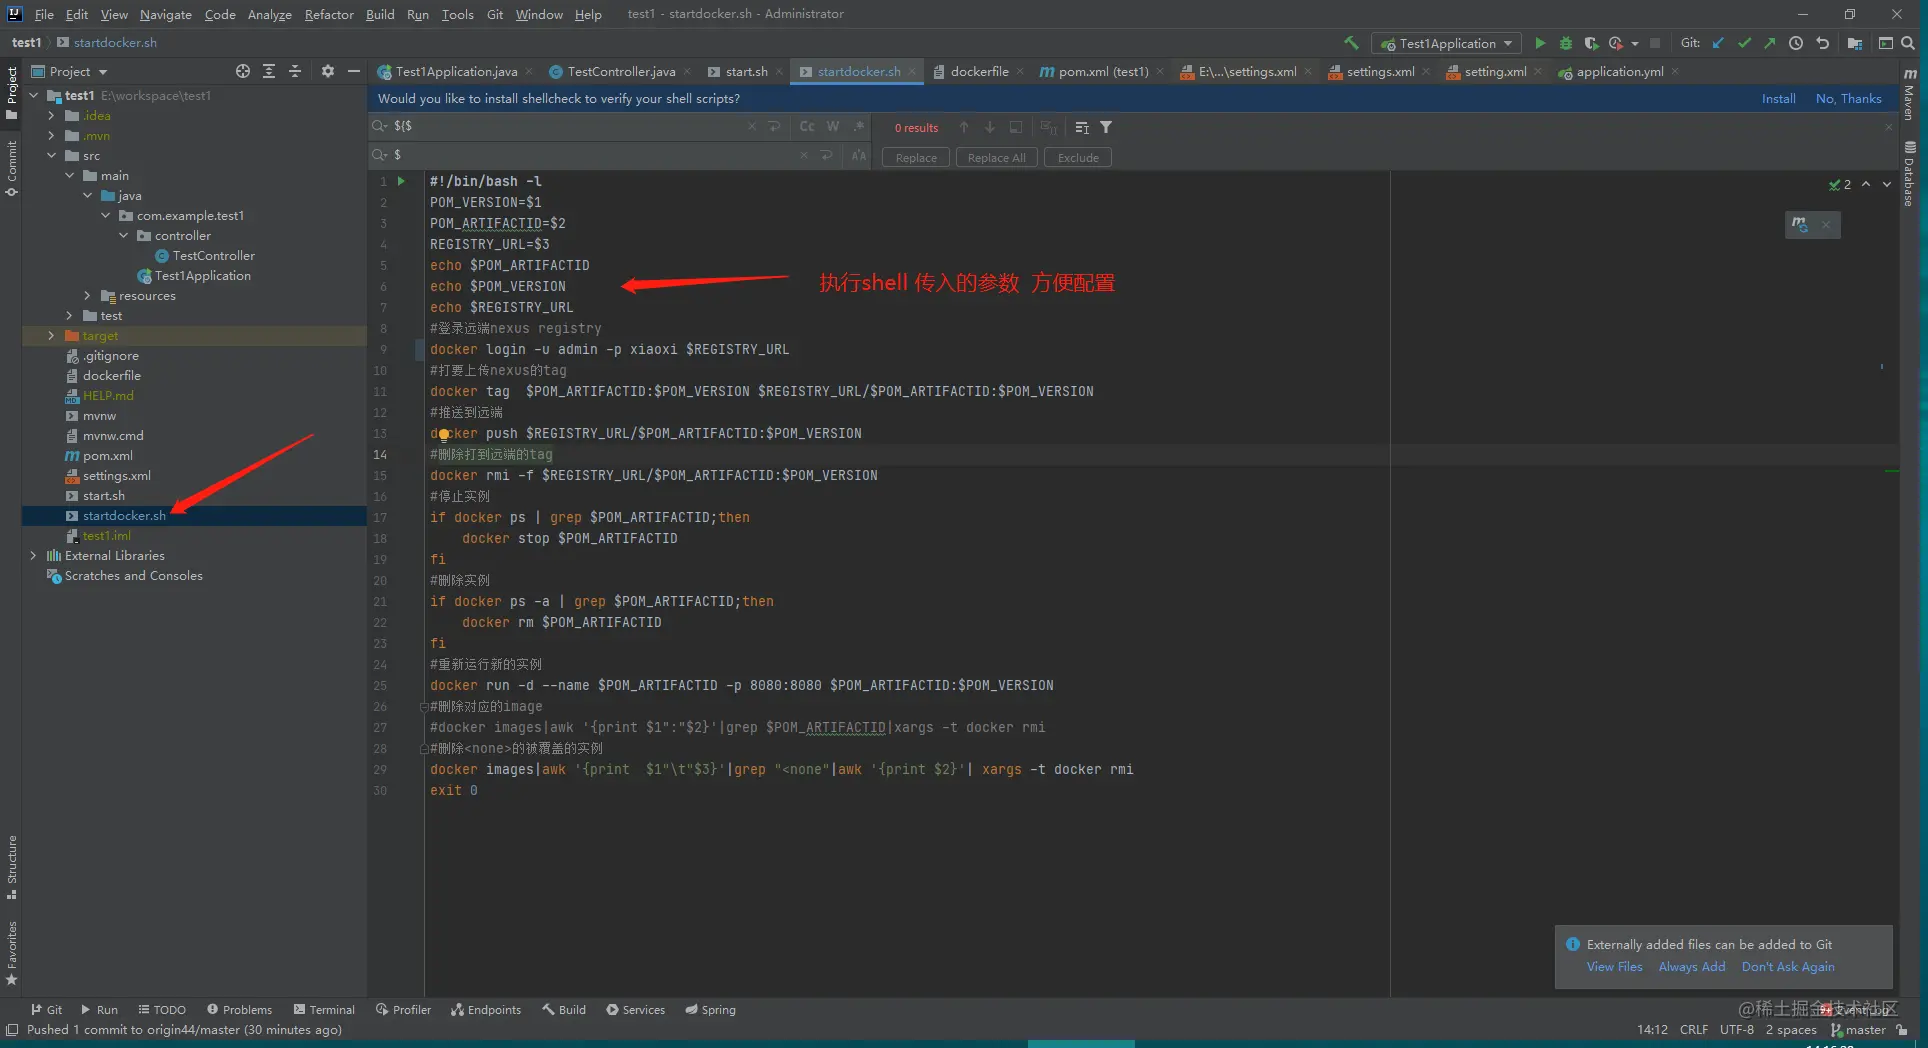Collapse the controller package
Image resolution: width=1928 pixels, height=1048 pixels.
point(123,236)
